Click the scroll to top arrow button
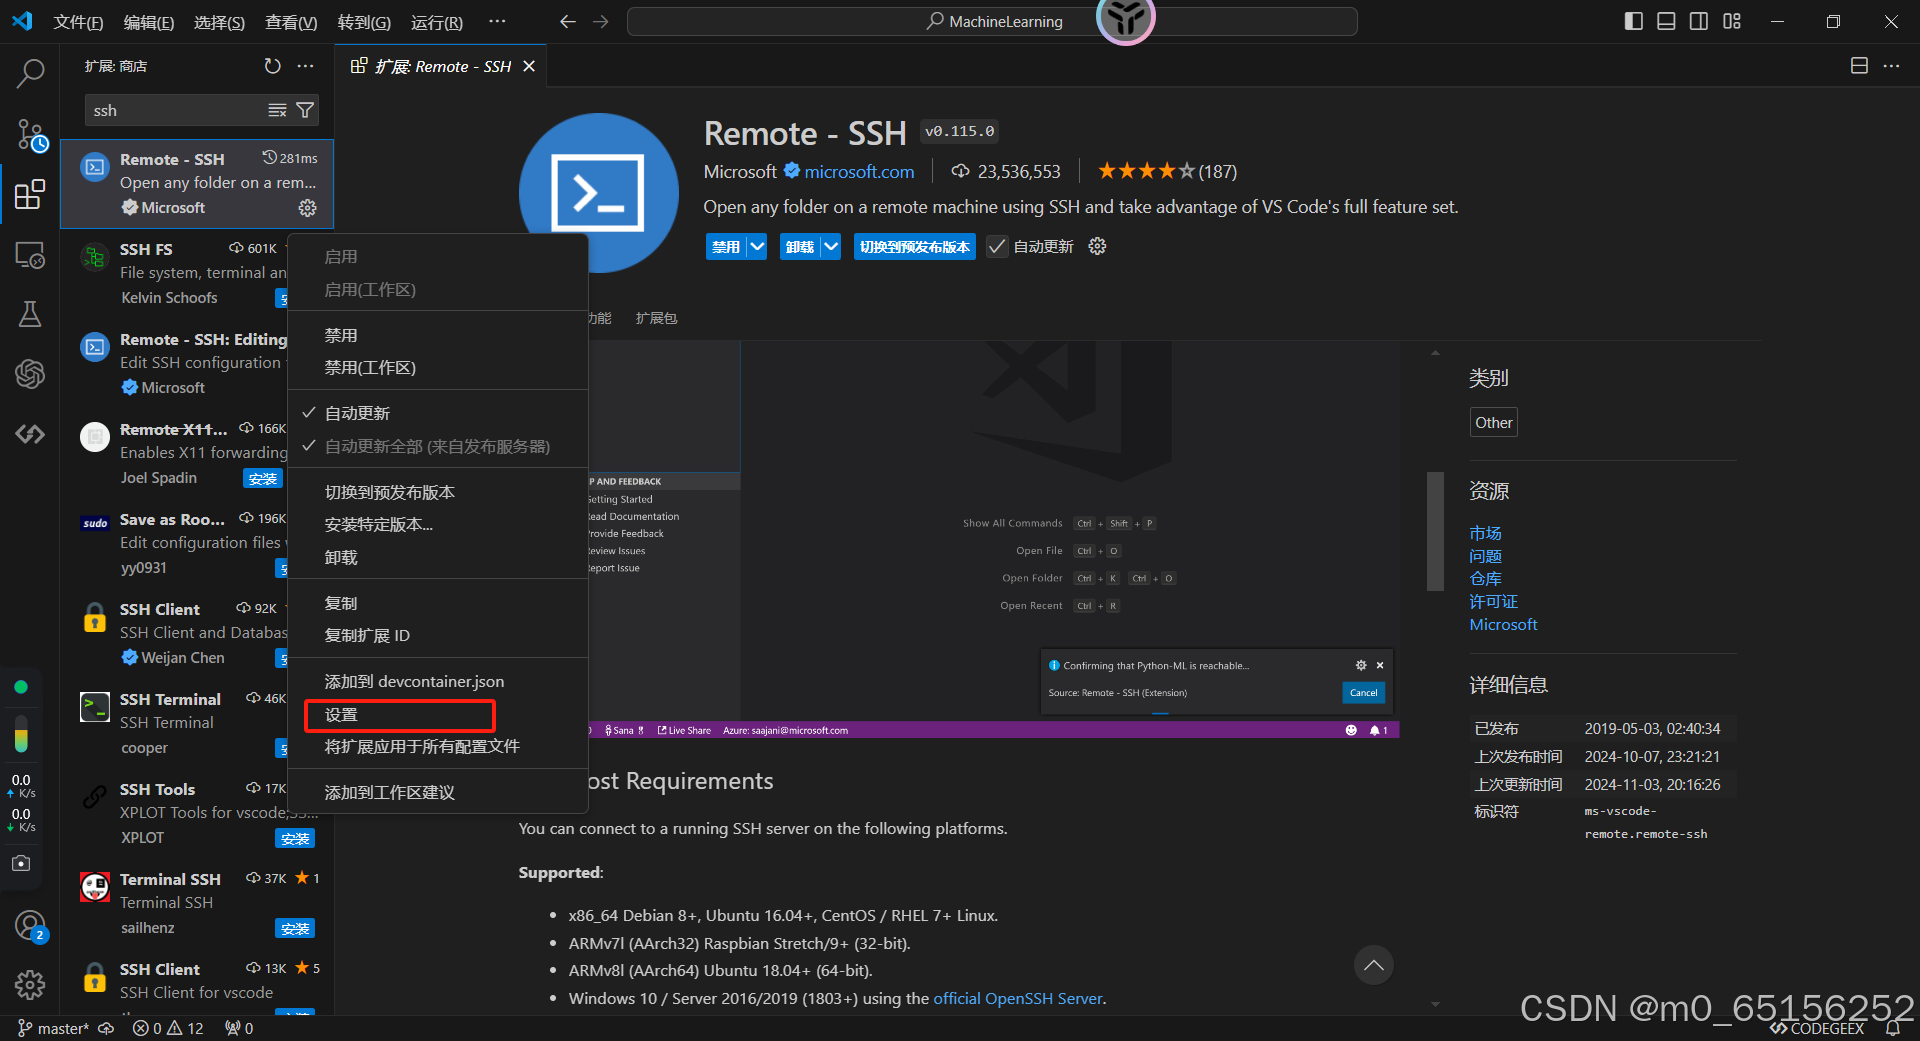 pos(1373,965)
